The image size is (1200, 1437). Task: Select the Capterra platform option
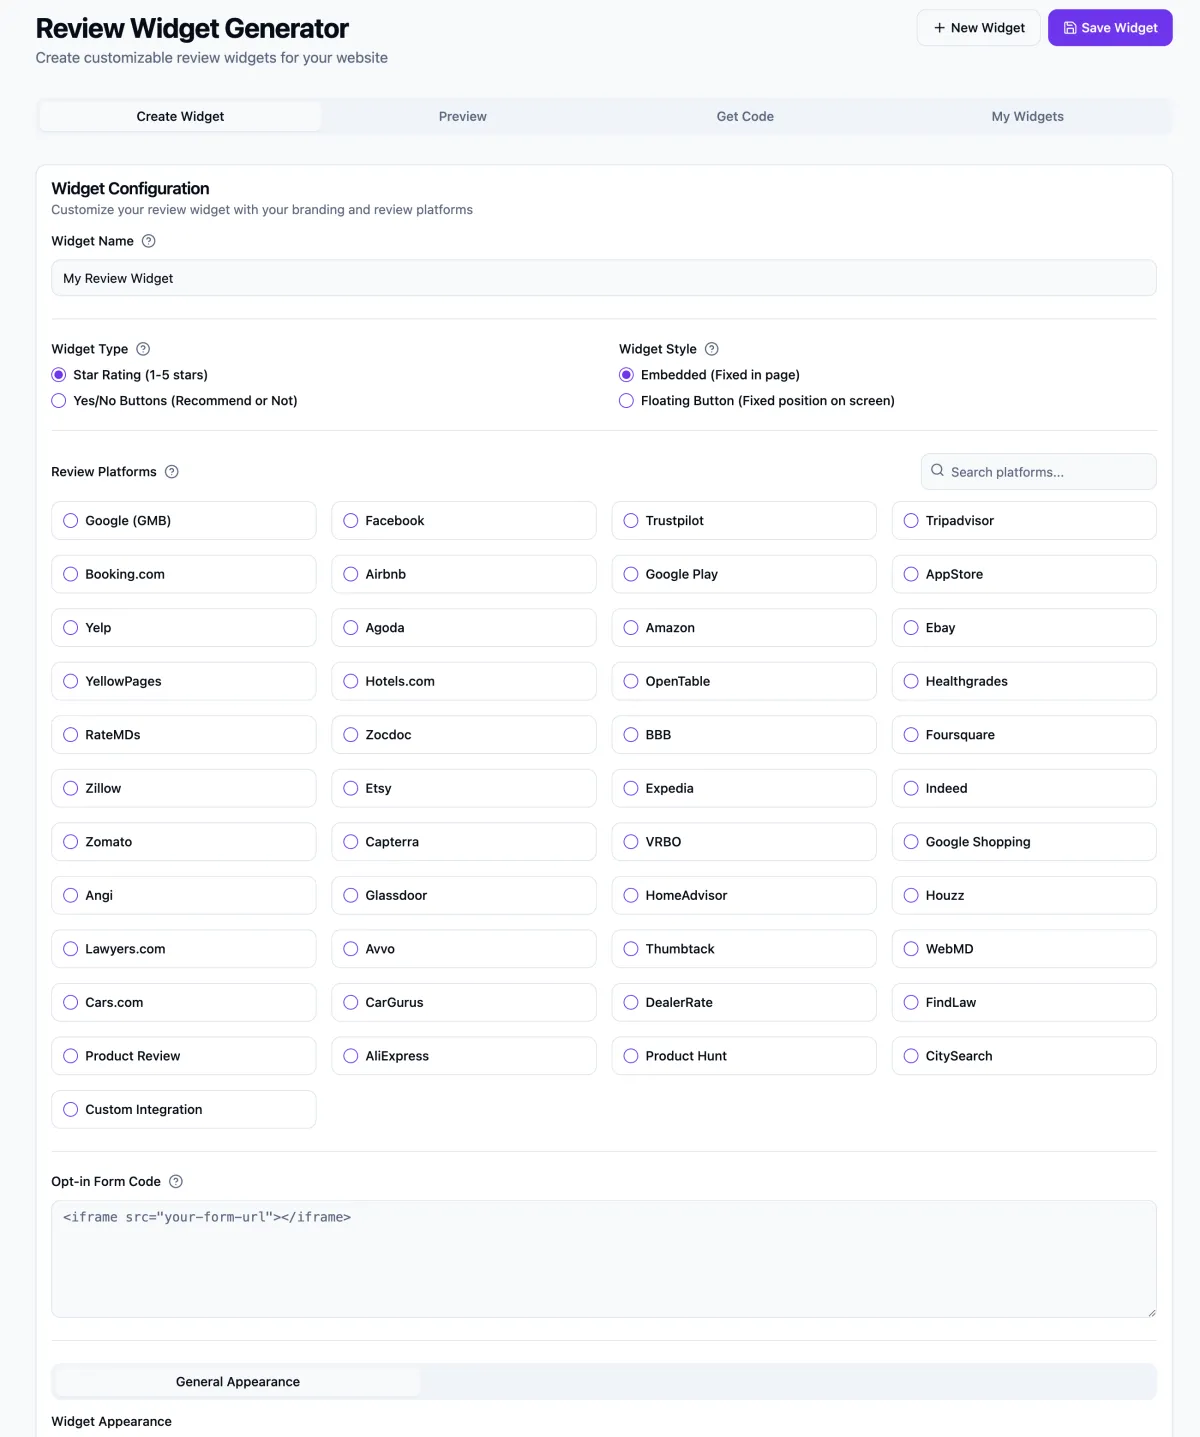[x=464, y=842]
